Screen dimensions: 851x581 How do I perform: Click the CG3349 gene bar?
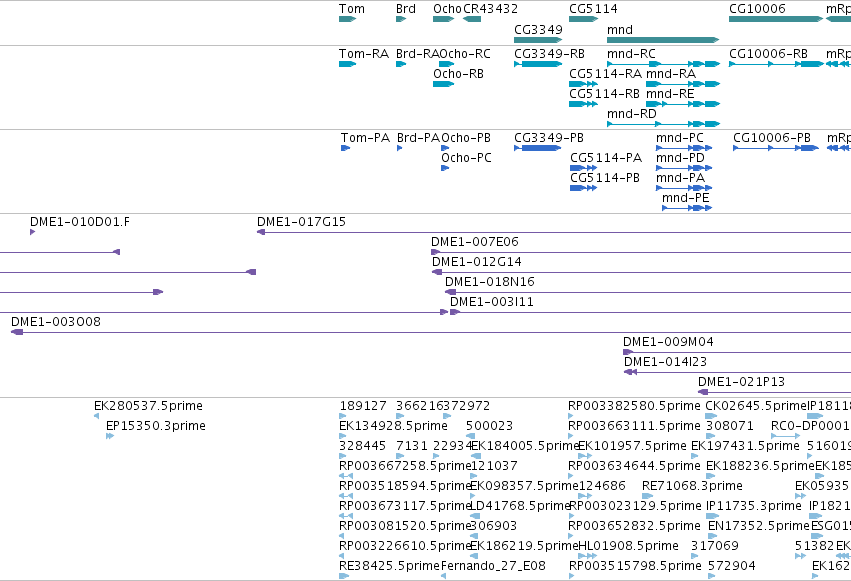click(x=538, y=40)
